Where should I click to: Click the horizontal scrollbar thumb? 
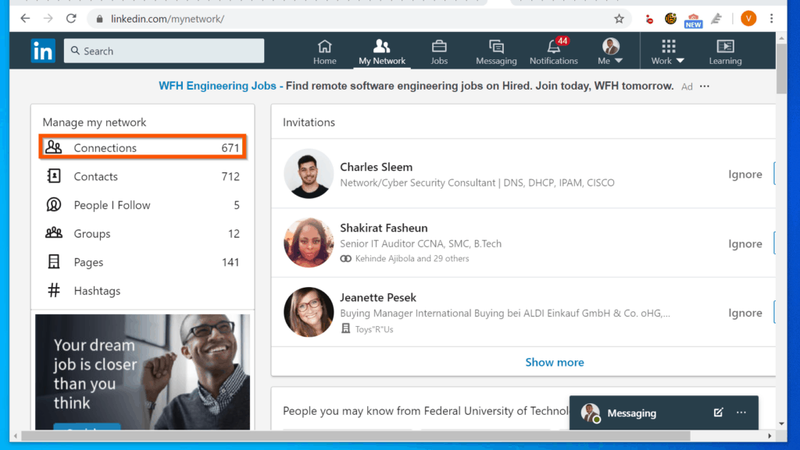click(x=356, y=436)
